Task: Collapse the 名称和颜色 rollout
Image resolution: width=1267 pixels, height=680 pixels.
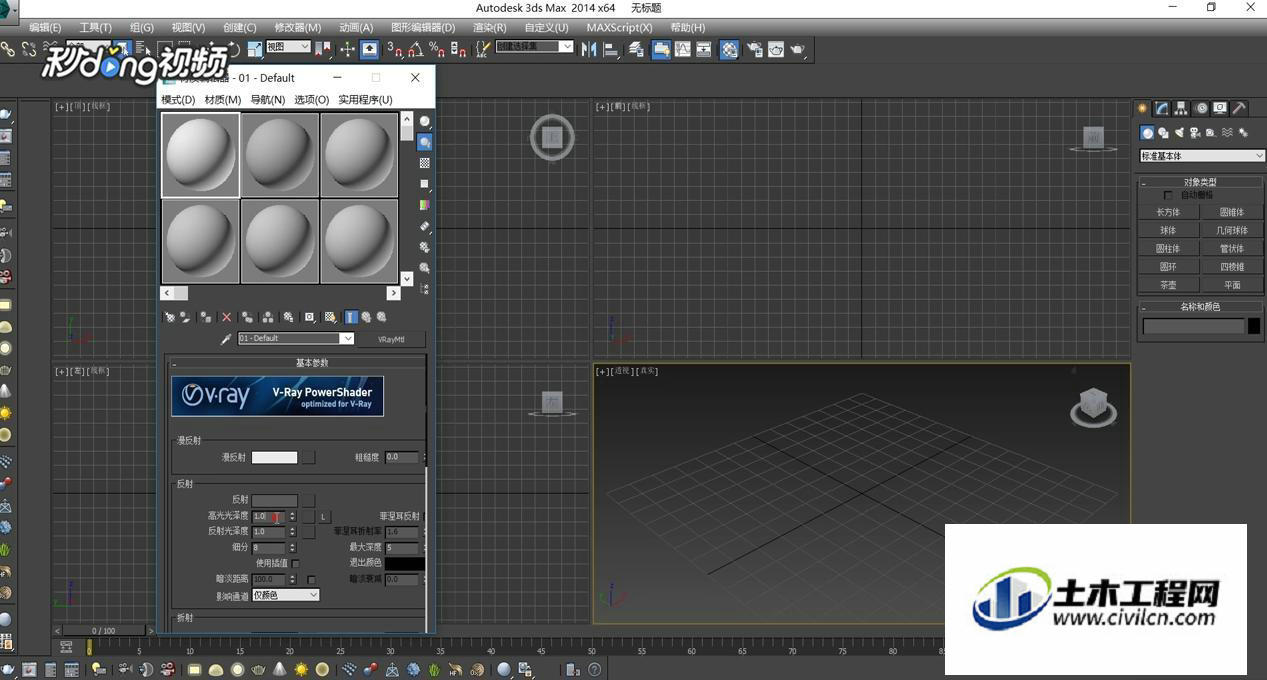Action: [x=1200, y=307]
